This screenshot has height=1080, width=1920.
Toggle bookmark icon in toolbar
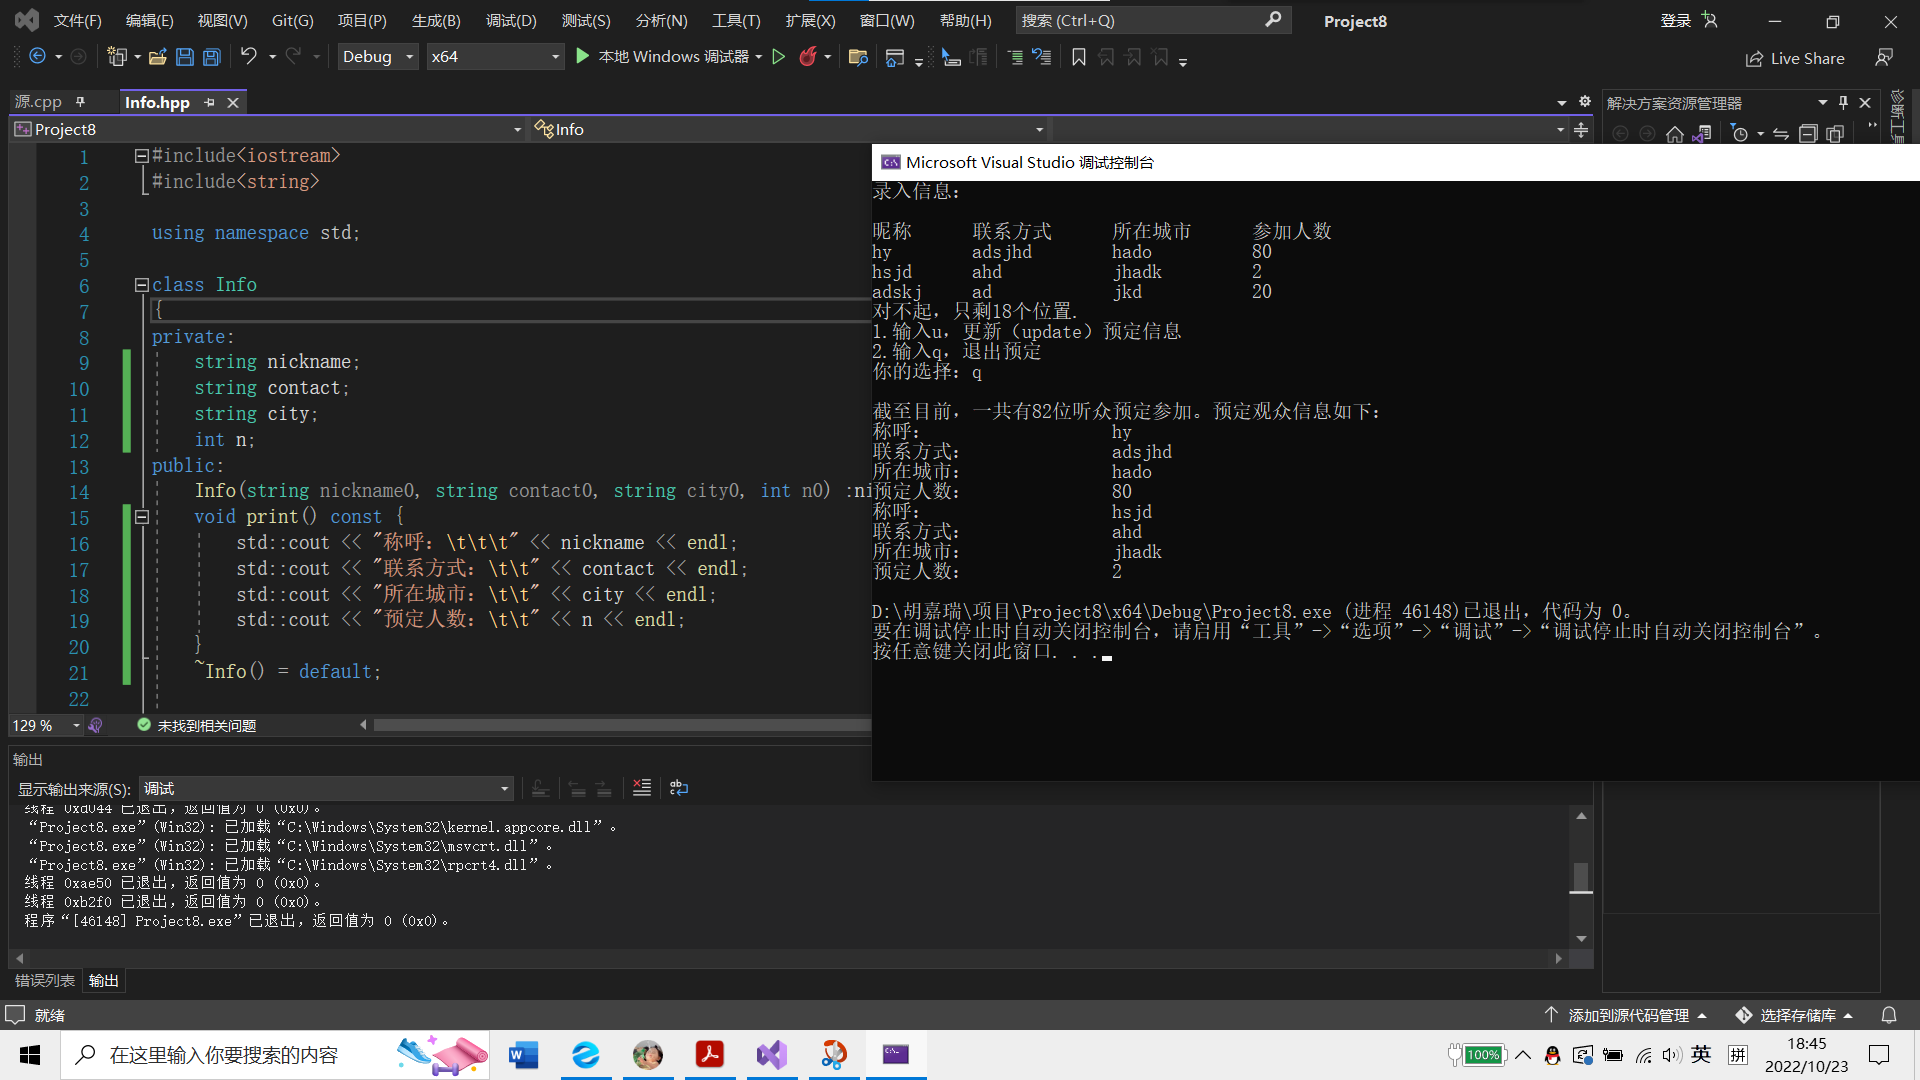(x=1078, y=57)
